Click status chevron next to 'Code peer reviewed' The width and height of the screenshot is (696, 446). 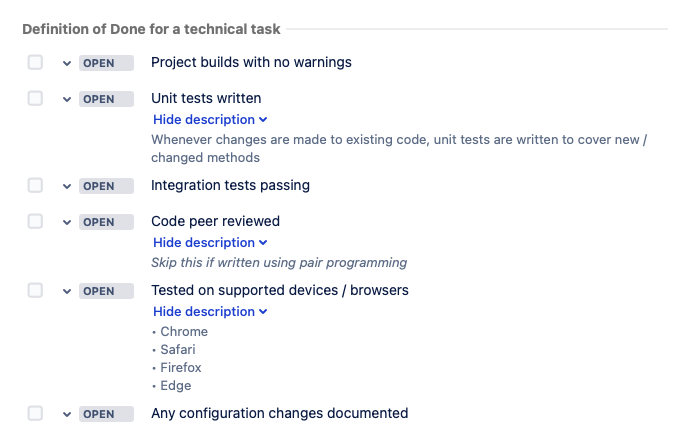pyautogui.click(x=67, y=222)
